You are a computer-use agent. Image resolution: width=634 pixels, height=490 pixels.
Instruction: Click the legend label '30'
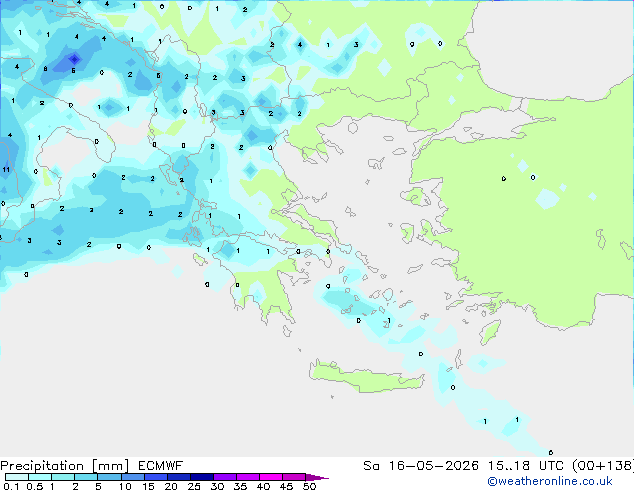coord(217,486)
